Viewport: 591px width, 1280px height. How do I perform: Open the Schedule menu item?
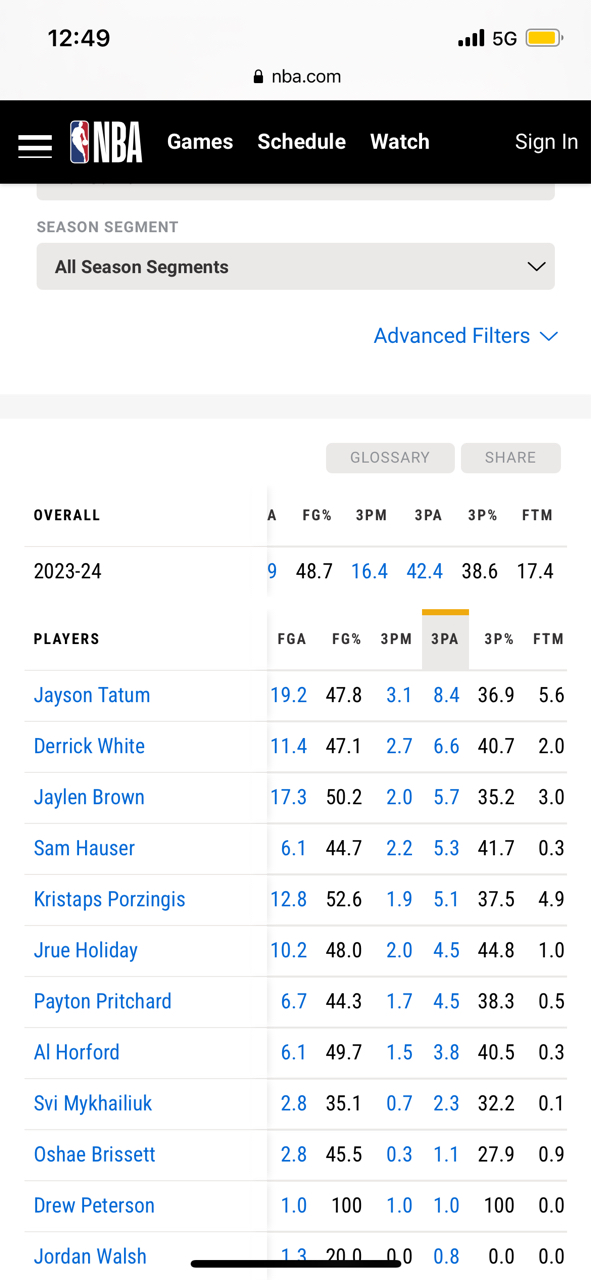click(x=301, y=142)
